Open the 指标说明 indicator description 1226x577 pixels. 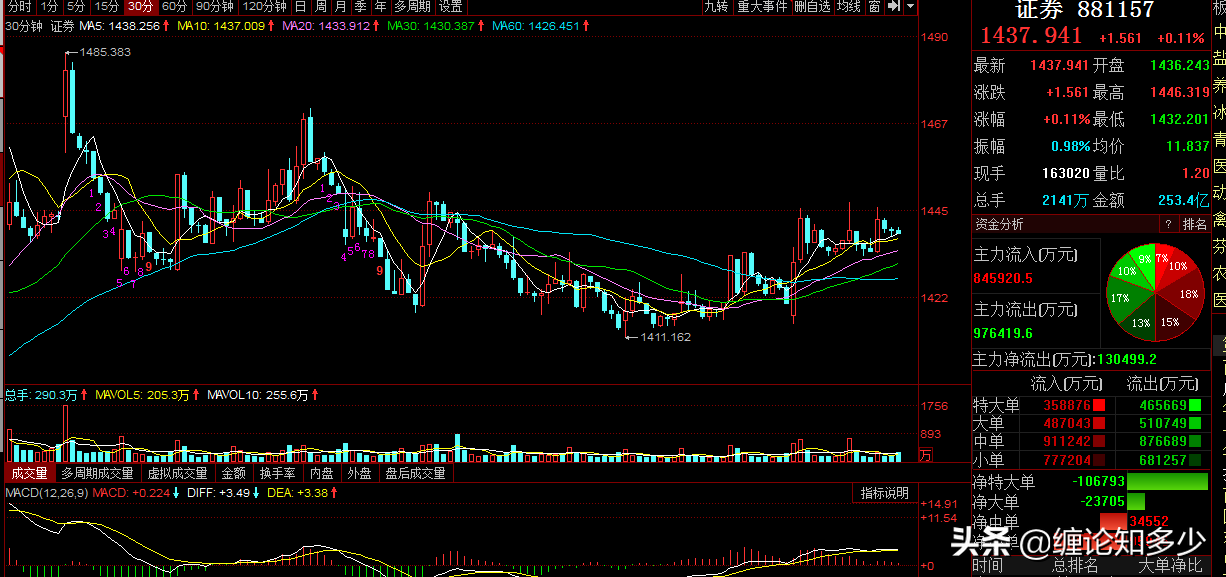coord(885,493)
